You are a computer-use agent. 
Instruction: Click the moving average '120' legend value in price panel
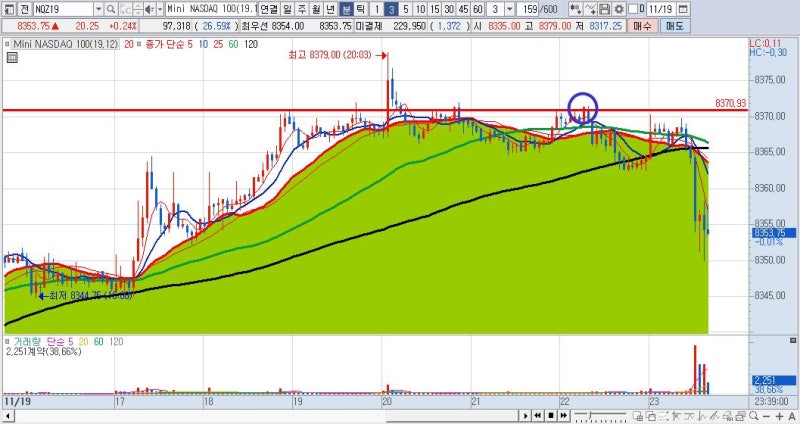pos(251,44)
